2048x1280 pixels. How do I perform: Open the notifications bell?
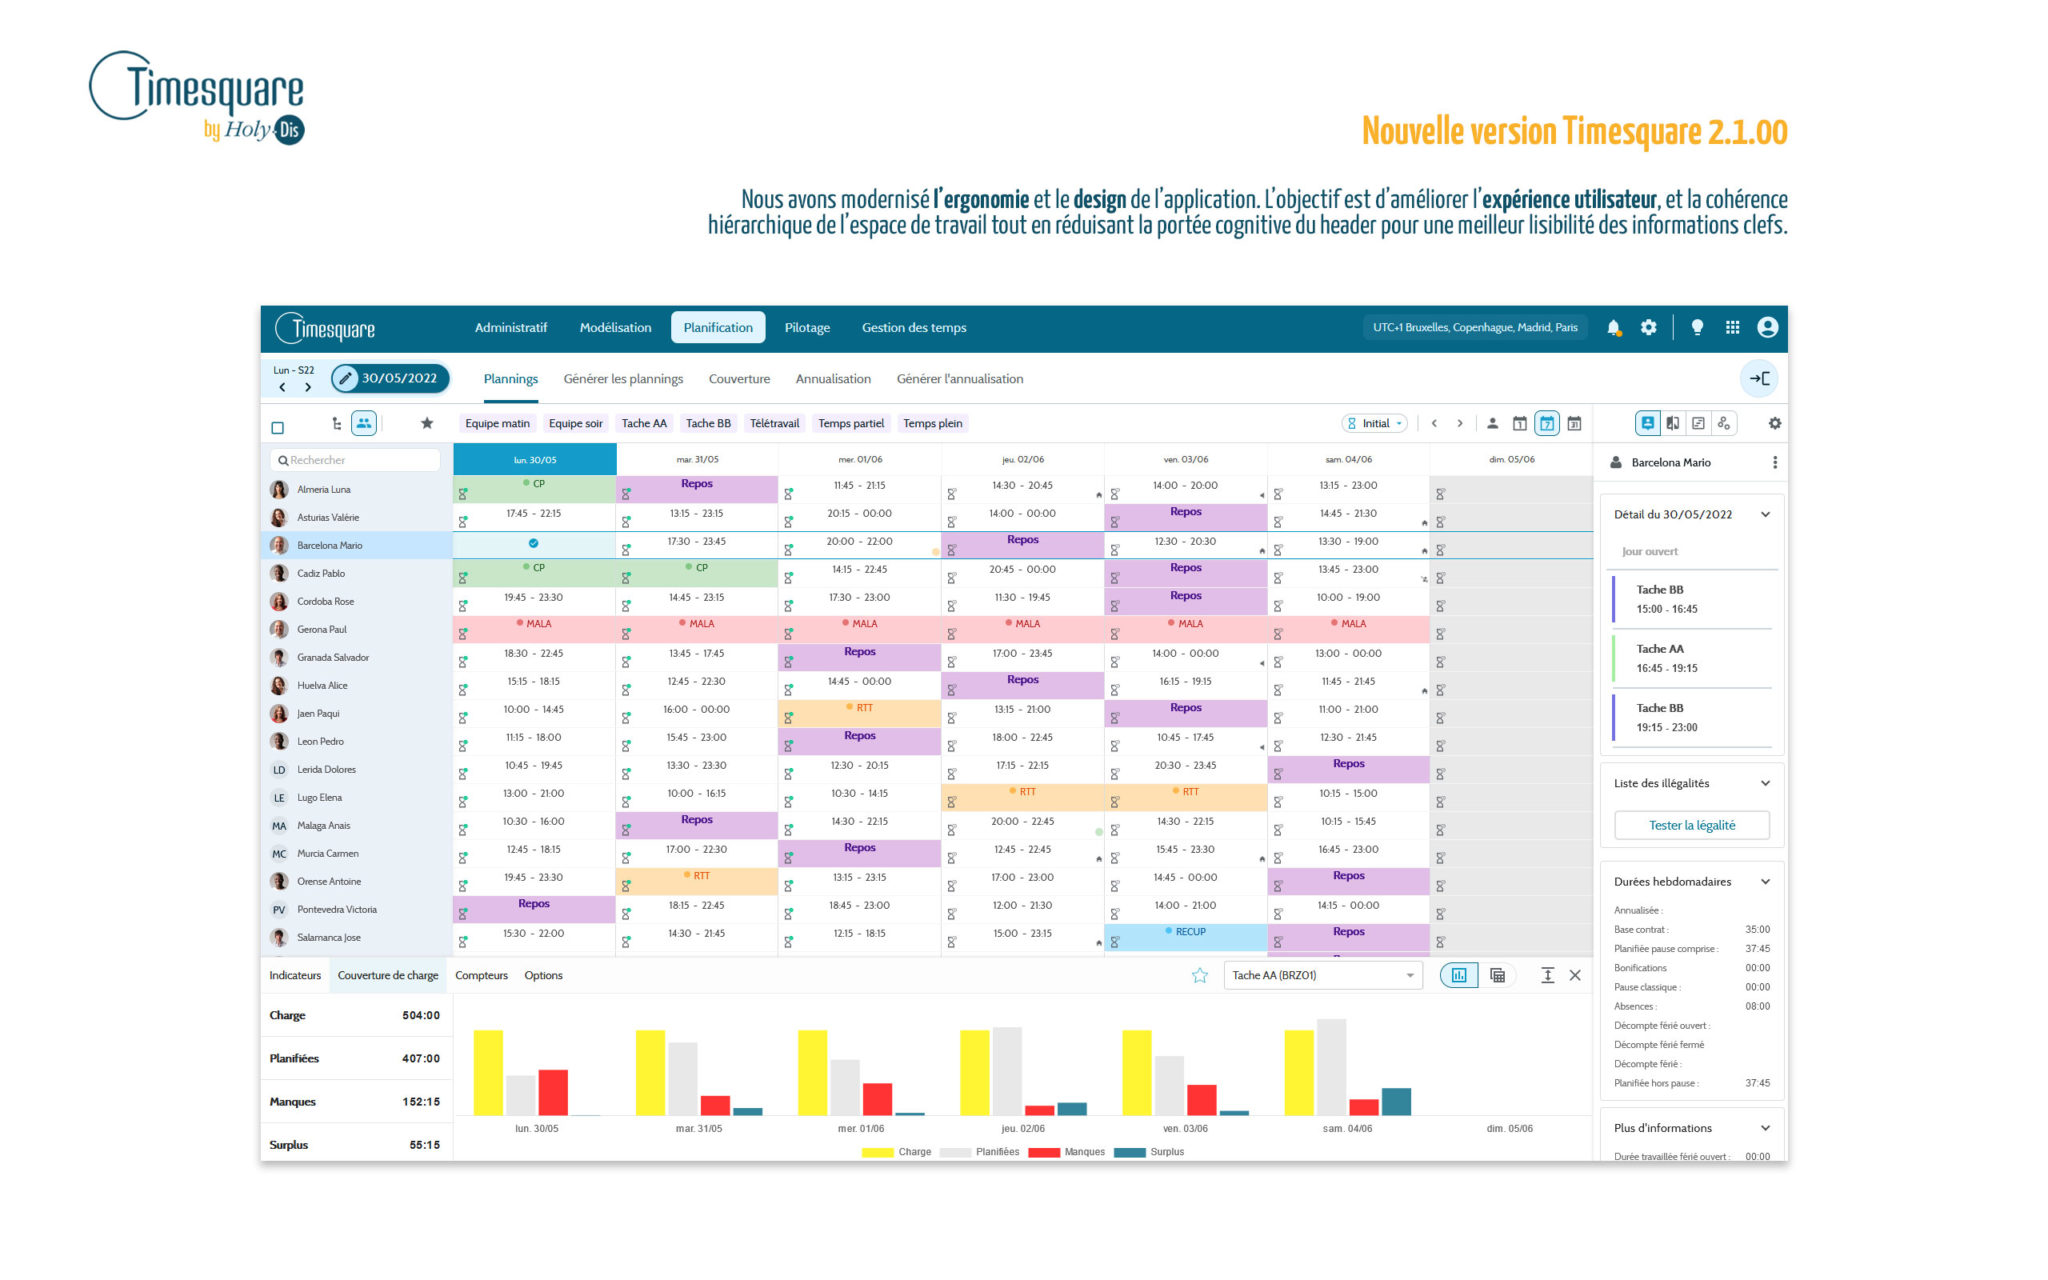(x=1613, y=327)
